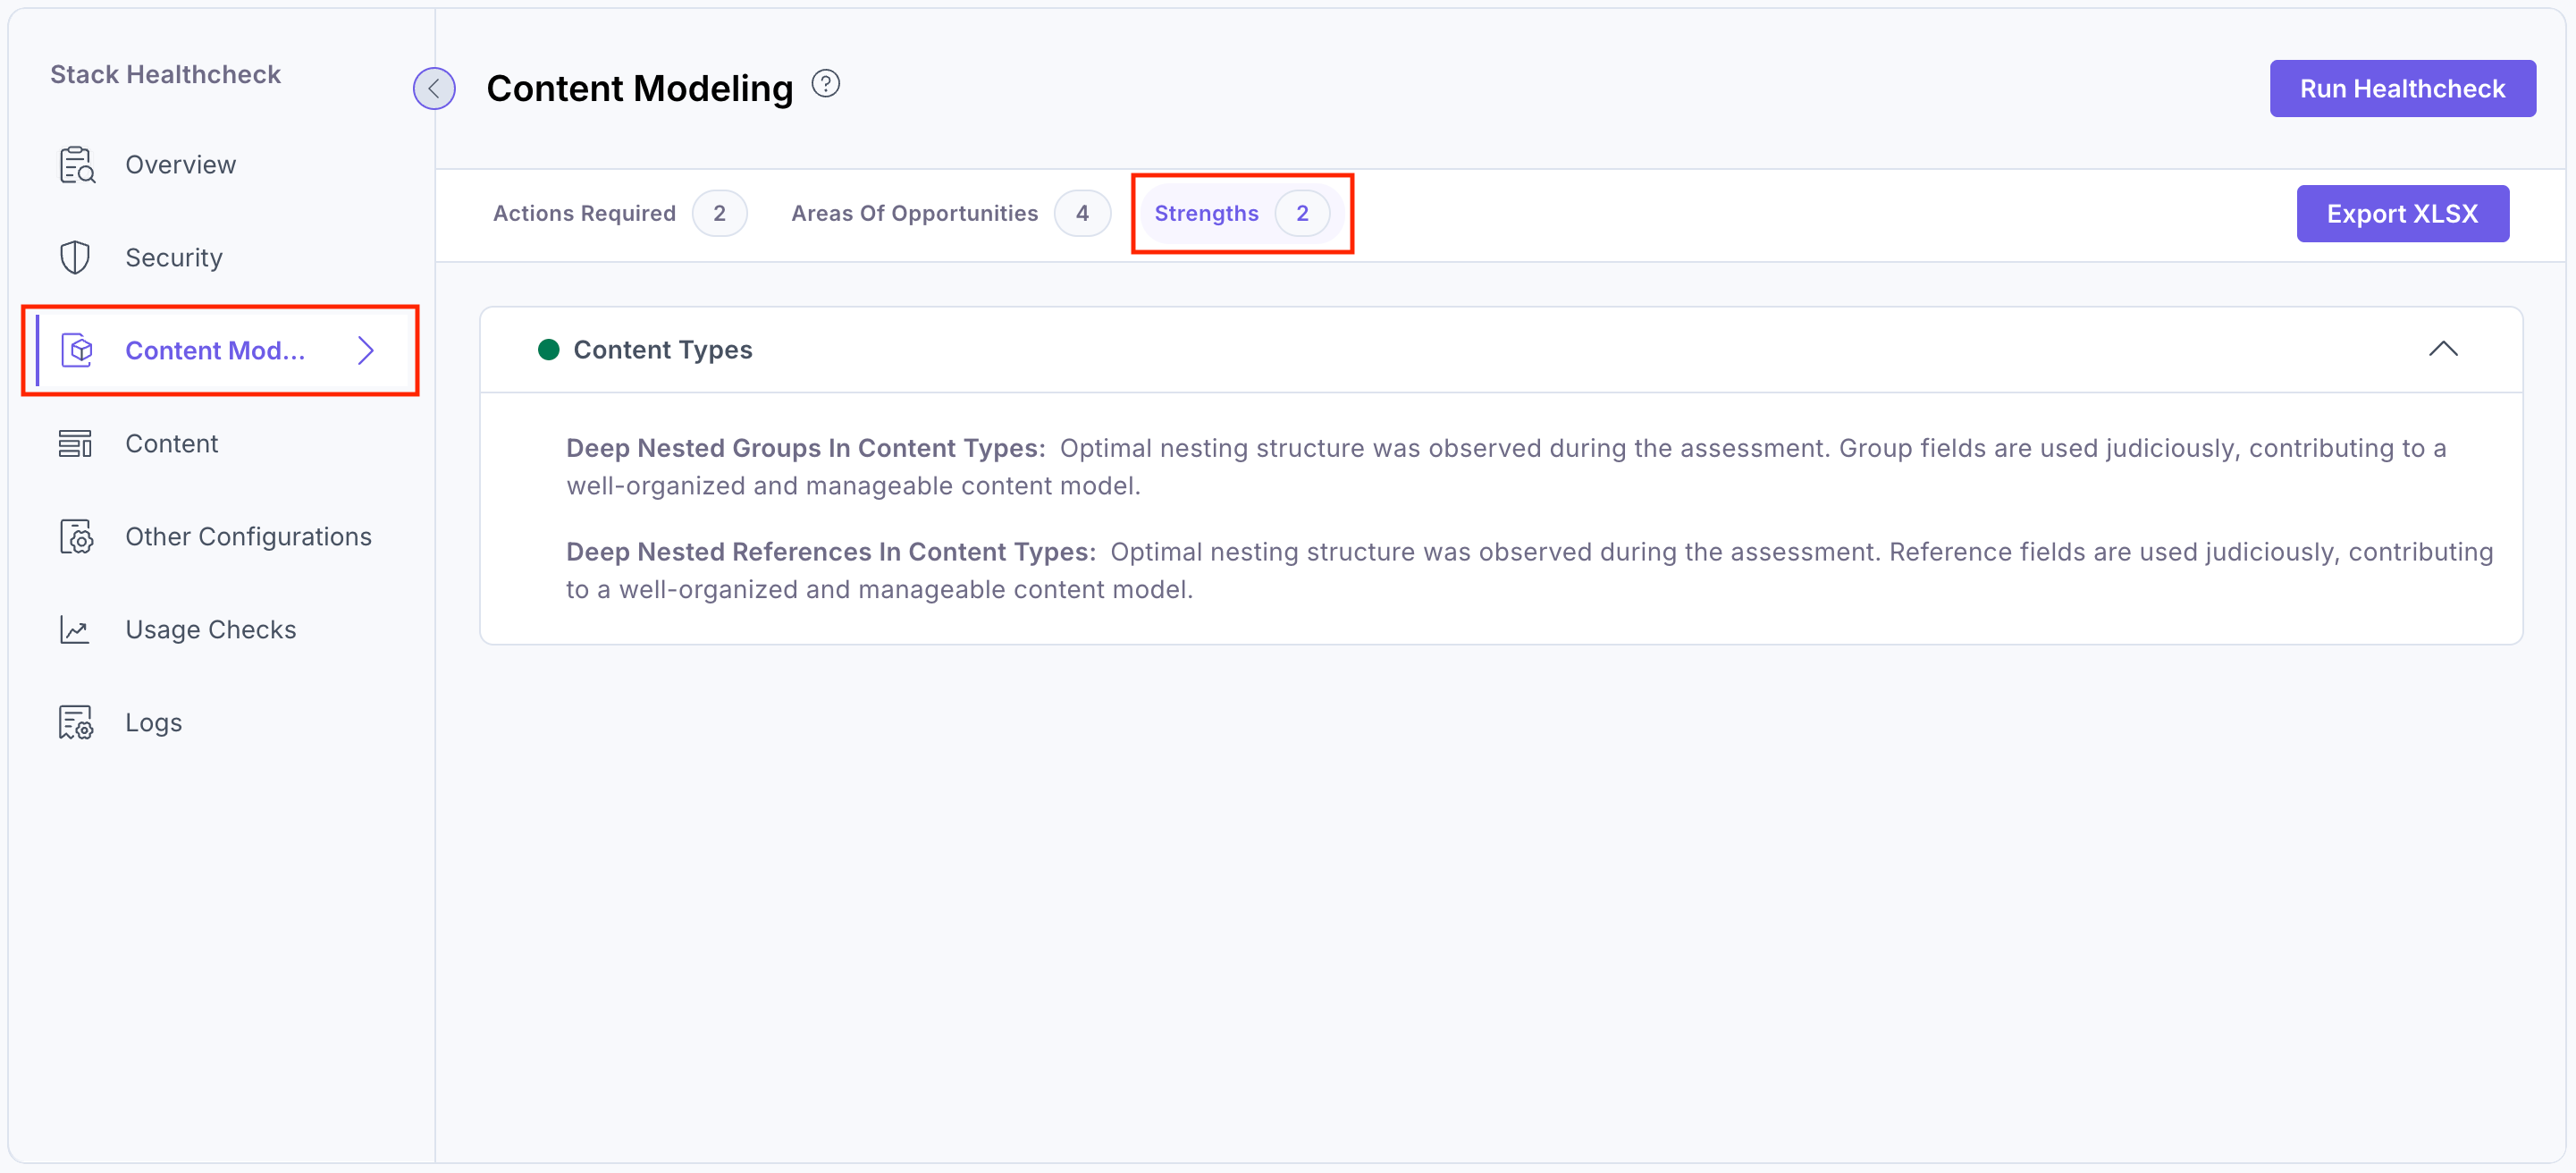Expand the Content Mod sidebar chevron
The image size is (2576, 1173).
pyautogui.click(x=365, y=350)
